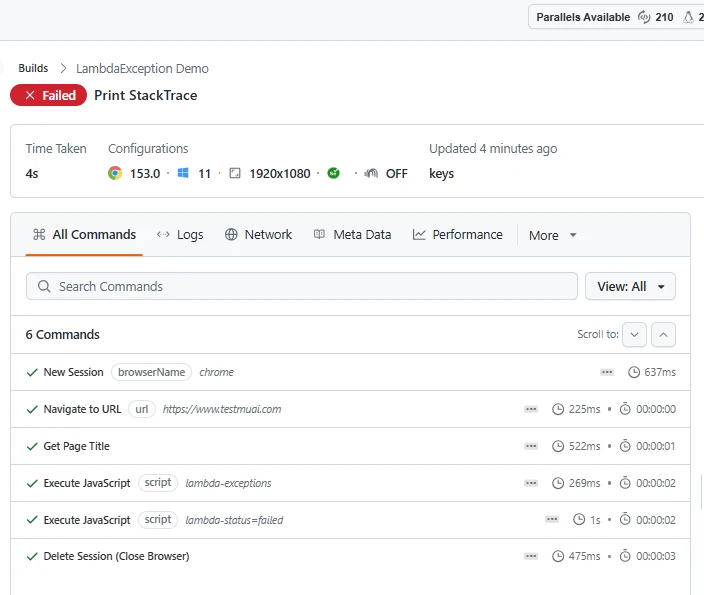Image resolution: width=704 pixels, height=595 pixels.
Task: Open ellipsis menu for Delete Session
Action: pos(531,556)
